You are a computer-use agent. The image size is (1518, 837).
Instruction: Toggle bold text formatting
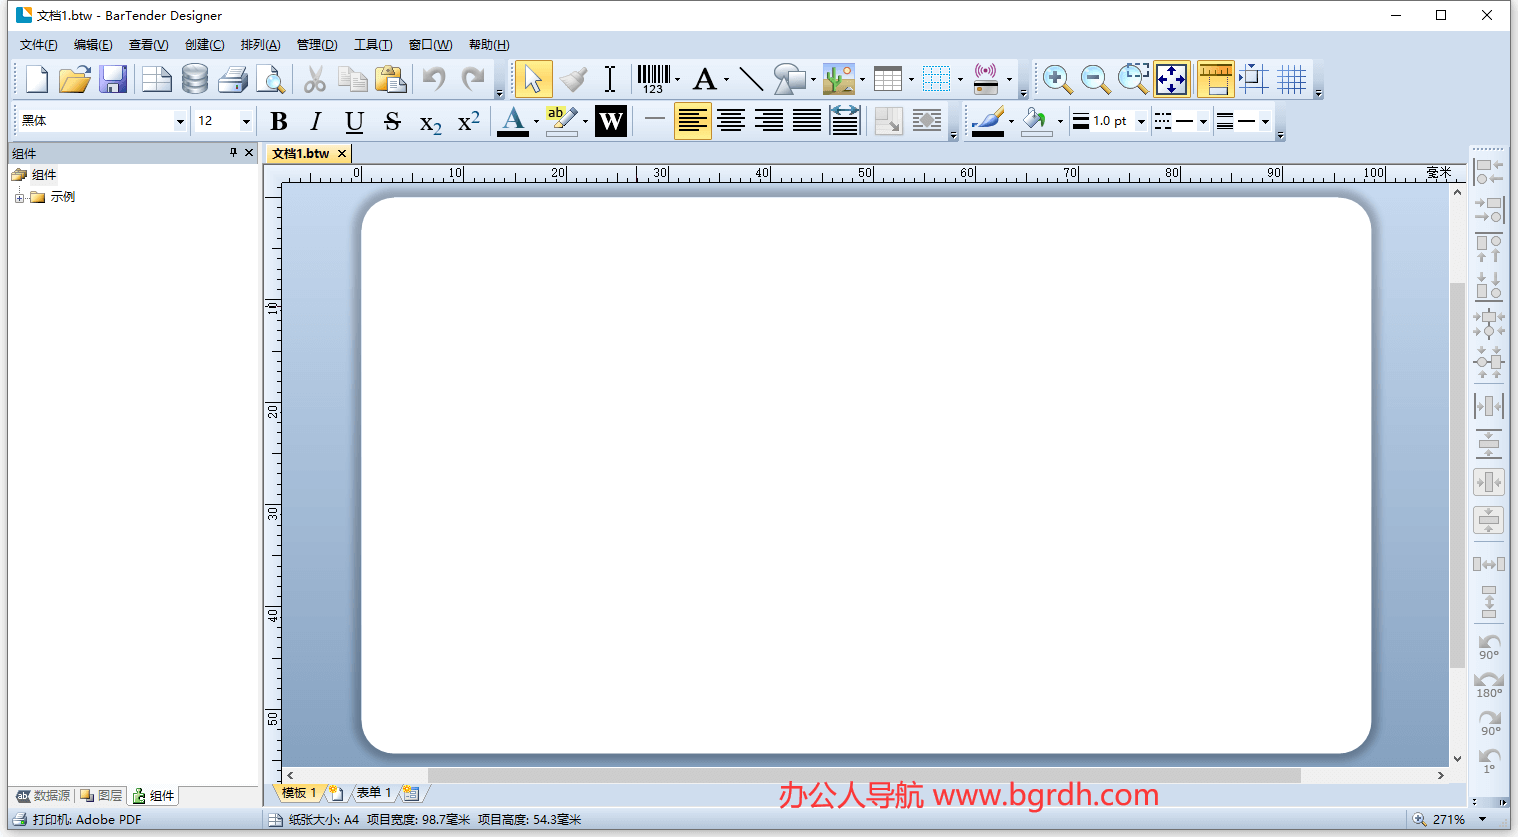tap(279, 121)
